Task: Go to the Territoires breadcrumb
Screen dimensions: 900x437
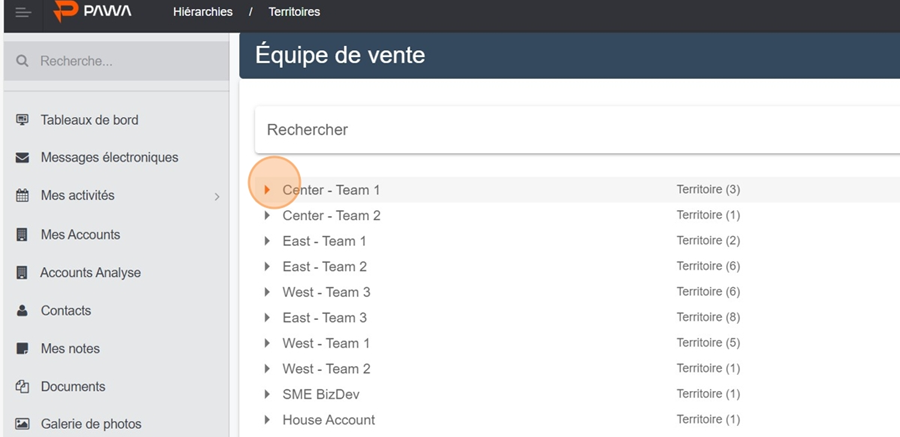Action: [294, 11]
